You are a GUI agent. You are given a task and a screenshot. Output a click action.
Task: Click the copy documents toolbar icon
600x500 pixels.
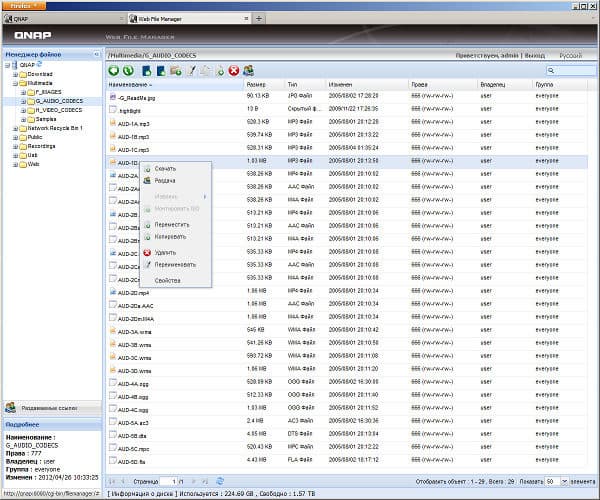click(x=205, y=70)
